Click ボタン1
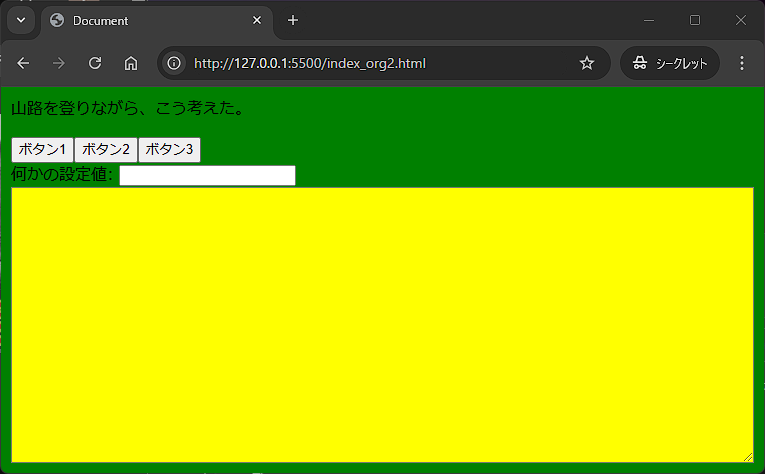The width and height of the screenshot is (765, 474). (x=42, y=150)
